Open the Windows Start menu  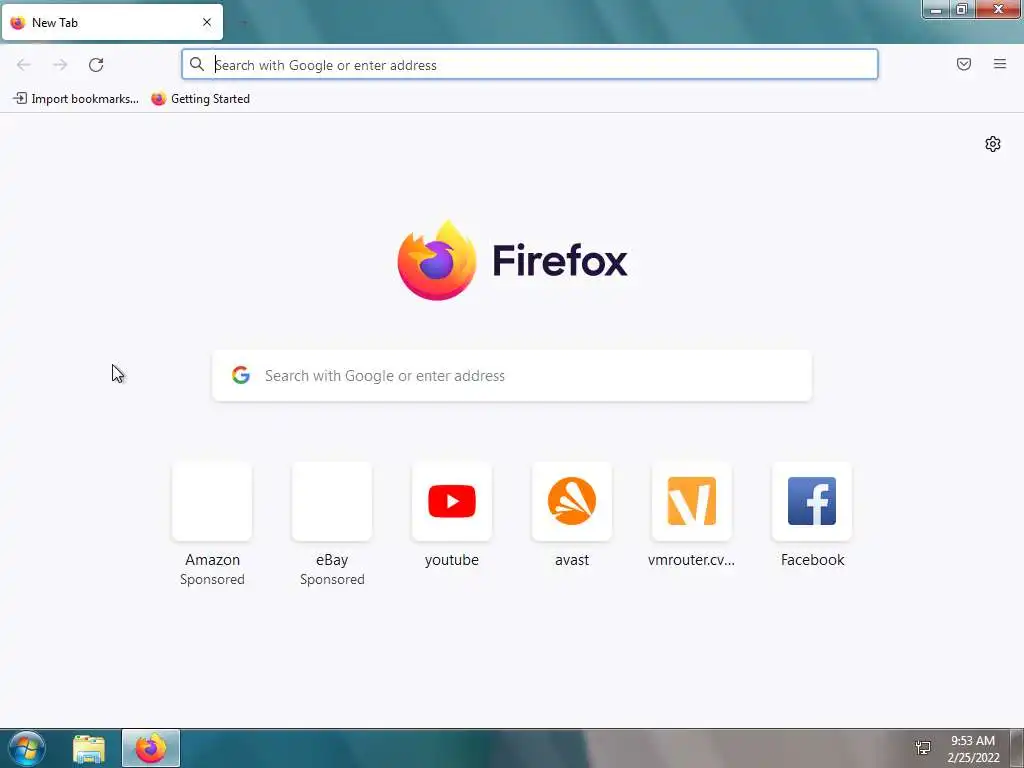[27, 748]
